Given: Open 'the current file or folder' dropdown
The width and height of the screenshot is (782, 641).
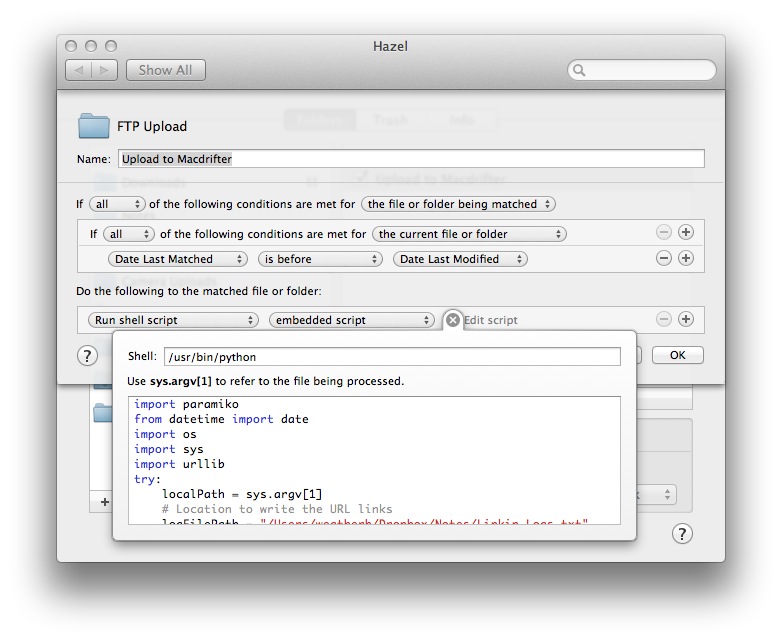Looking at the screenshot, I should click(469, 234).
